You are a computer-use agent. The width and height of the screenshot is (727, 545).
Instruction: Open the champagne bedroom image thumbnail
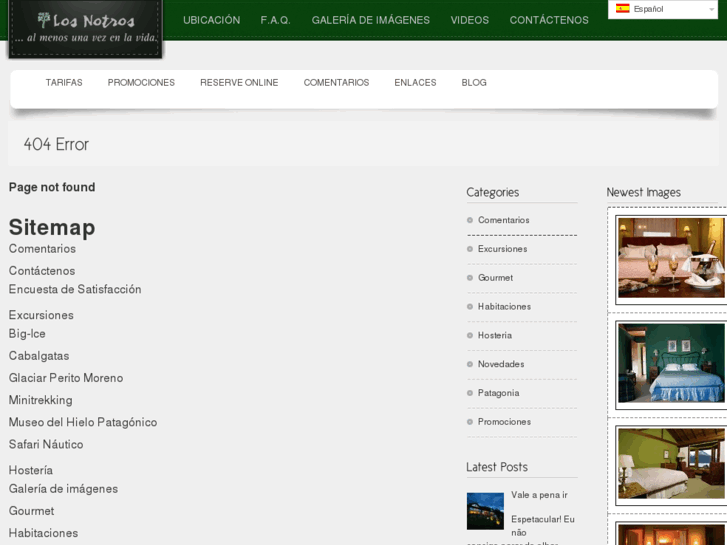coord(671,258)
